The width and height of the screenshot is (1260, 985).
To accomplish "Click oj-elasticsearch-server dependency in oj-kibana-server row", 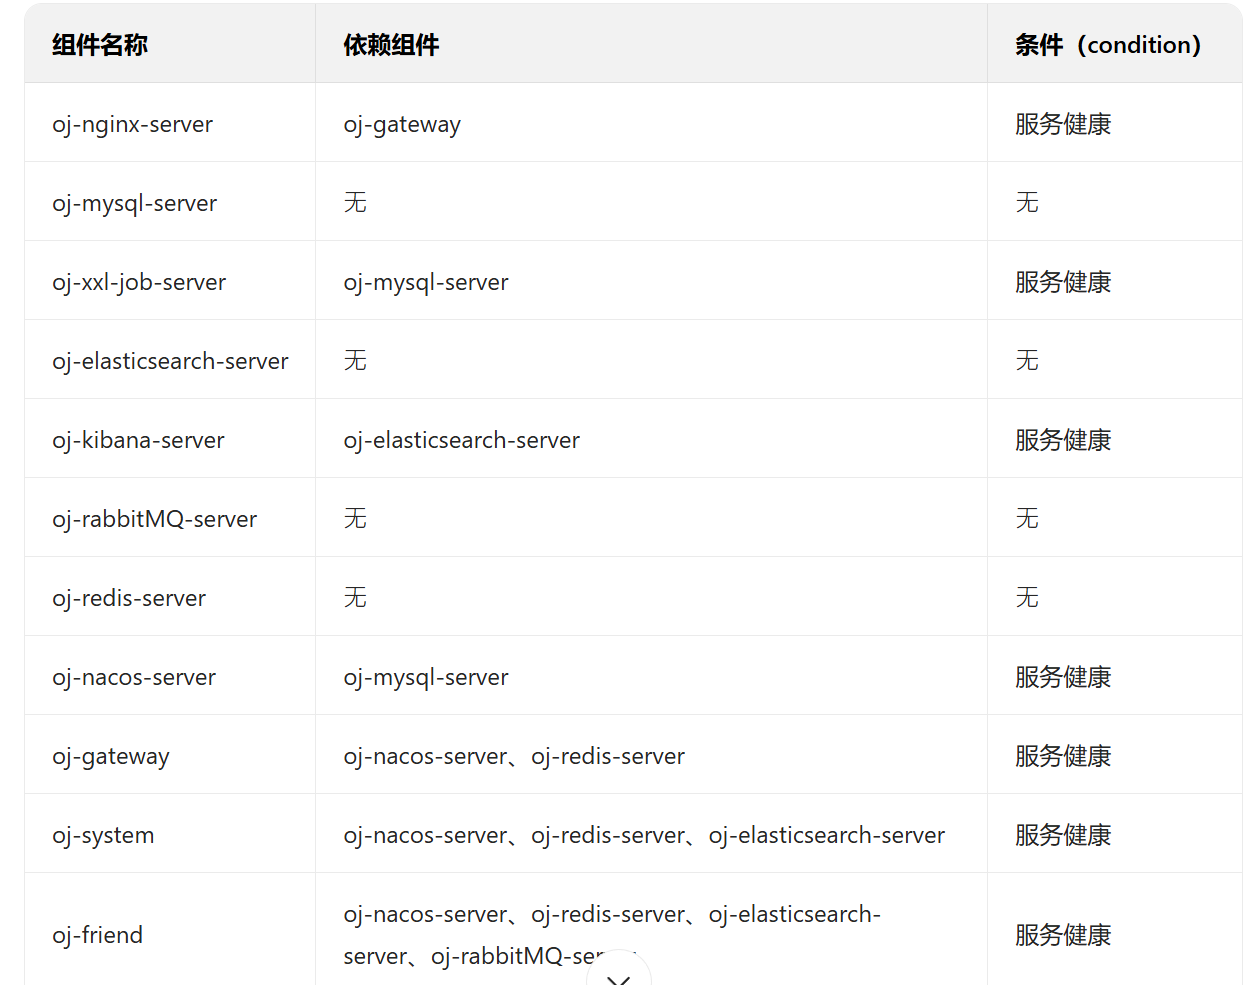I will 461,440.
